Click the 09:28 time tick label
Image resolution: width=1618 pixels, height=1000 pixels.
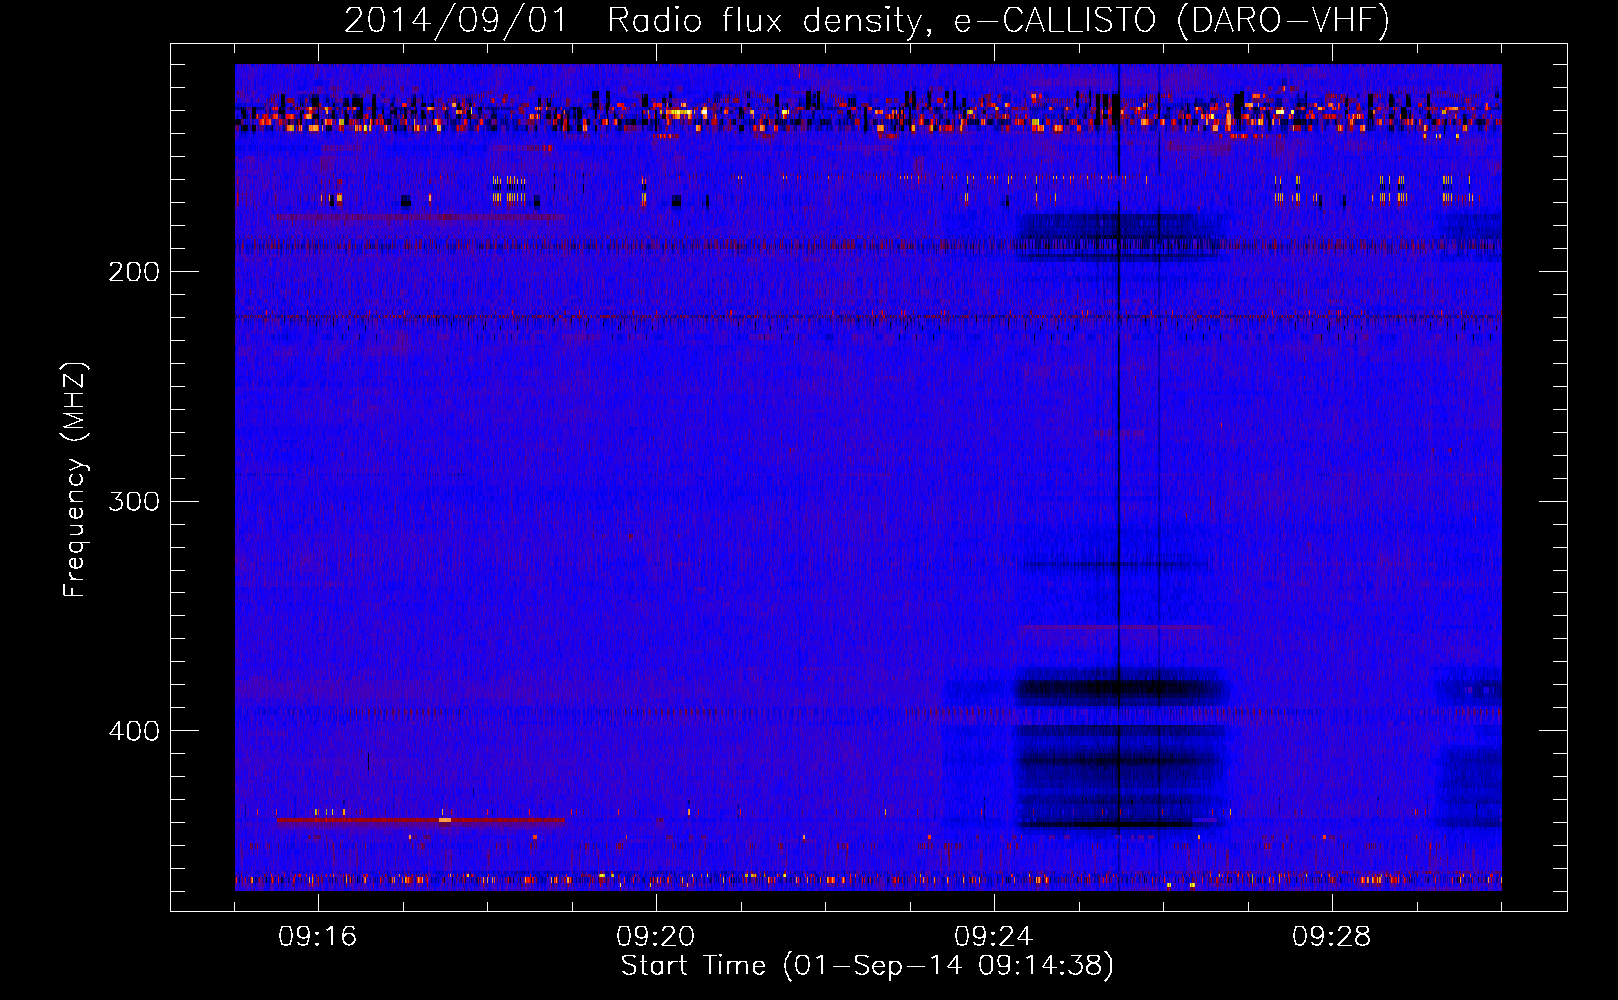(x=1332, y=937)
